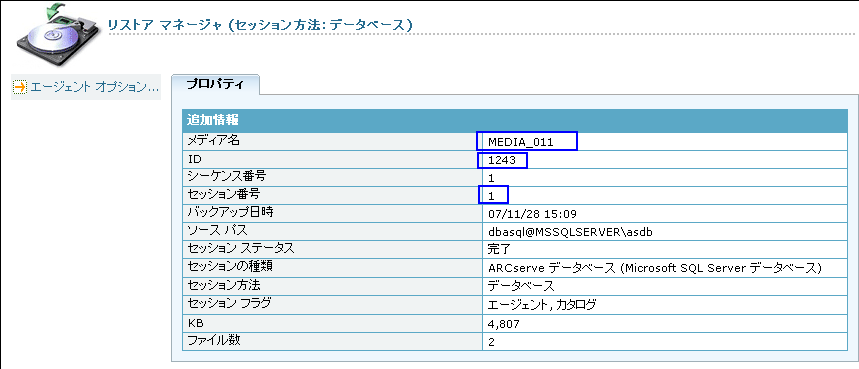Select the ARCserve データベース session type value
Viewport: 859px width, 369px height.
[655, 268]
